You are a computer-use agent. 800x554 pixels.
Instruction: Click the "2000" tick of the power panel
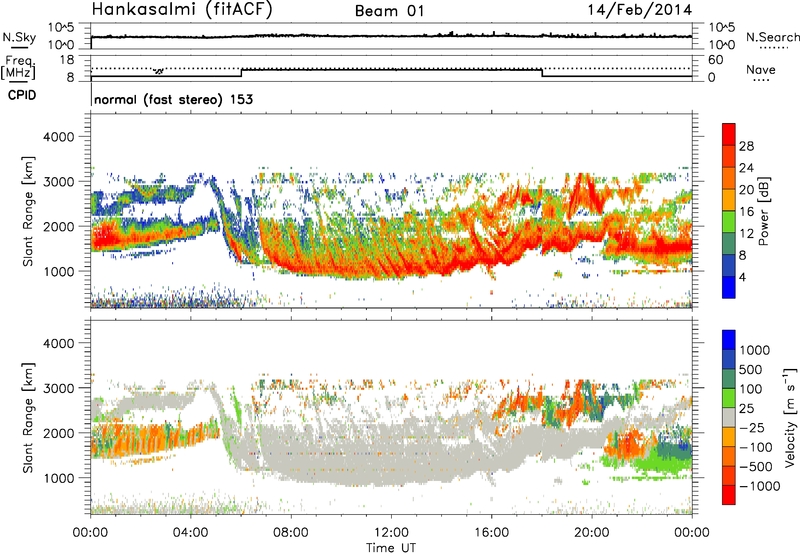point(58,226)
